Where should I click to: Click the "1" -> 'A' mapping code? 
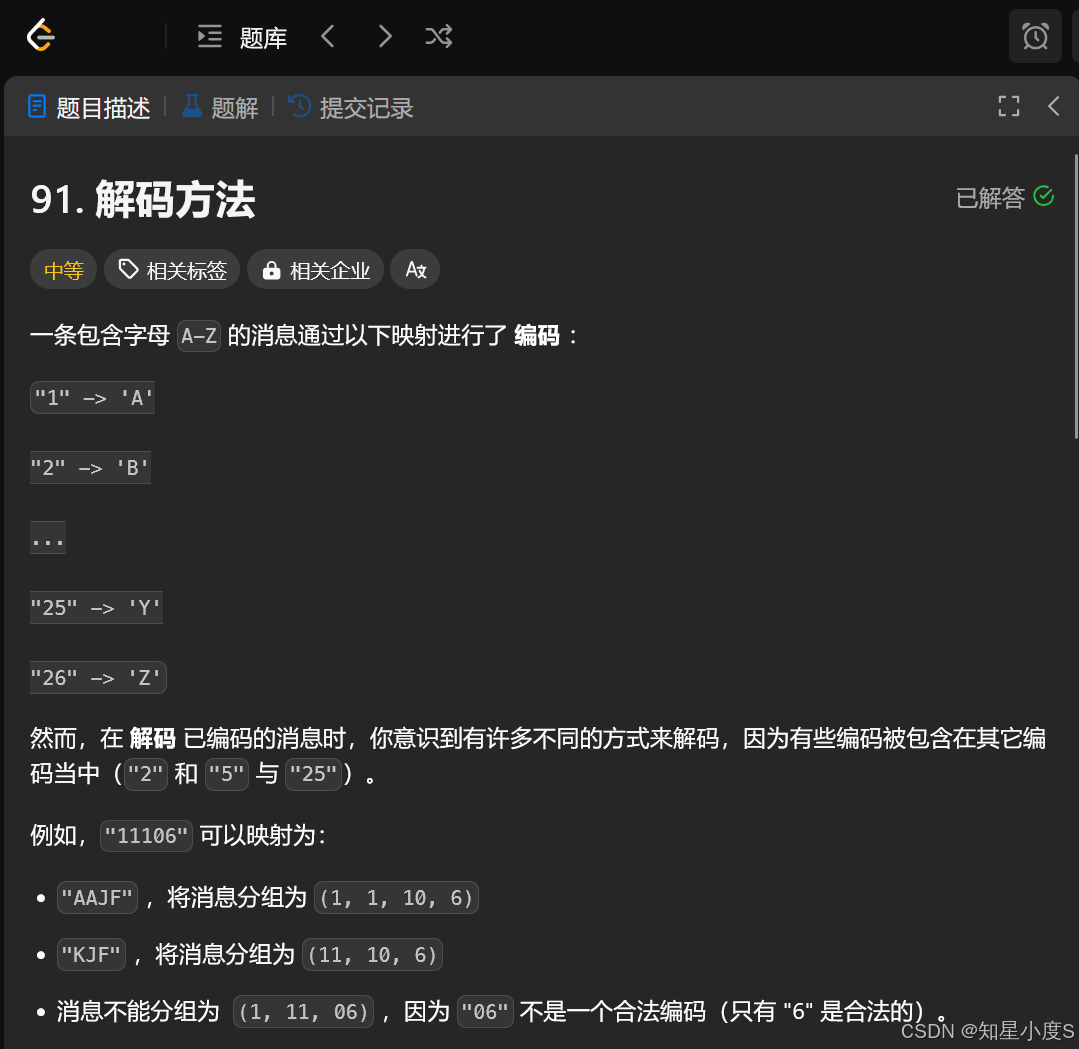point(93,398)
